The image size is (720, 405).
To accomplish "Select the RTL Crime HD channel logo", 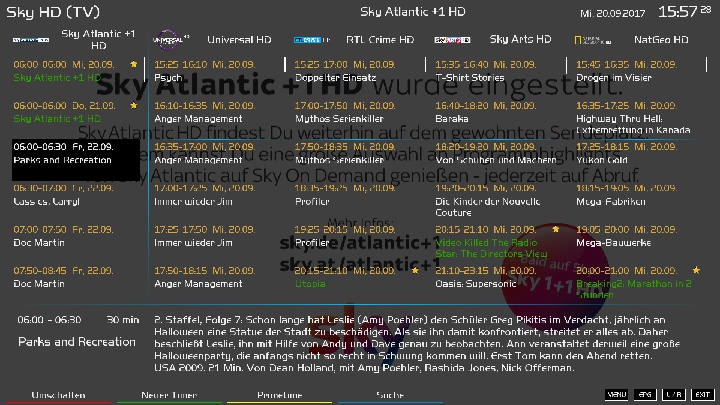I will pyautogui.click(x=312, y=40).
